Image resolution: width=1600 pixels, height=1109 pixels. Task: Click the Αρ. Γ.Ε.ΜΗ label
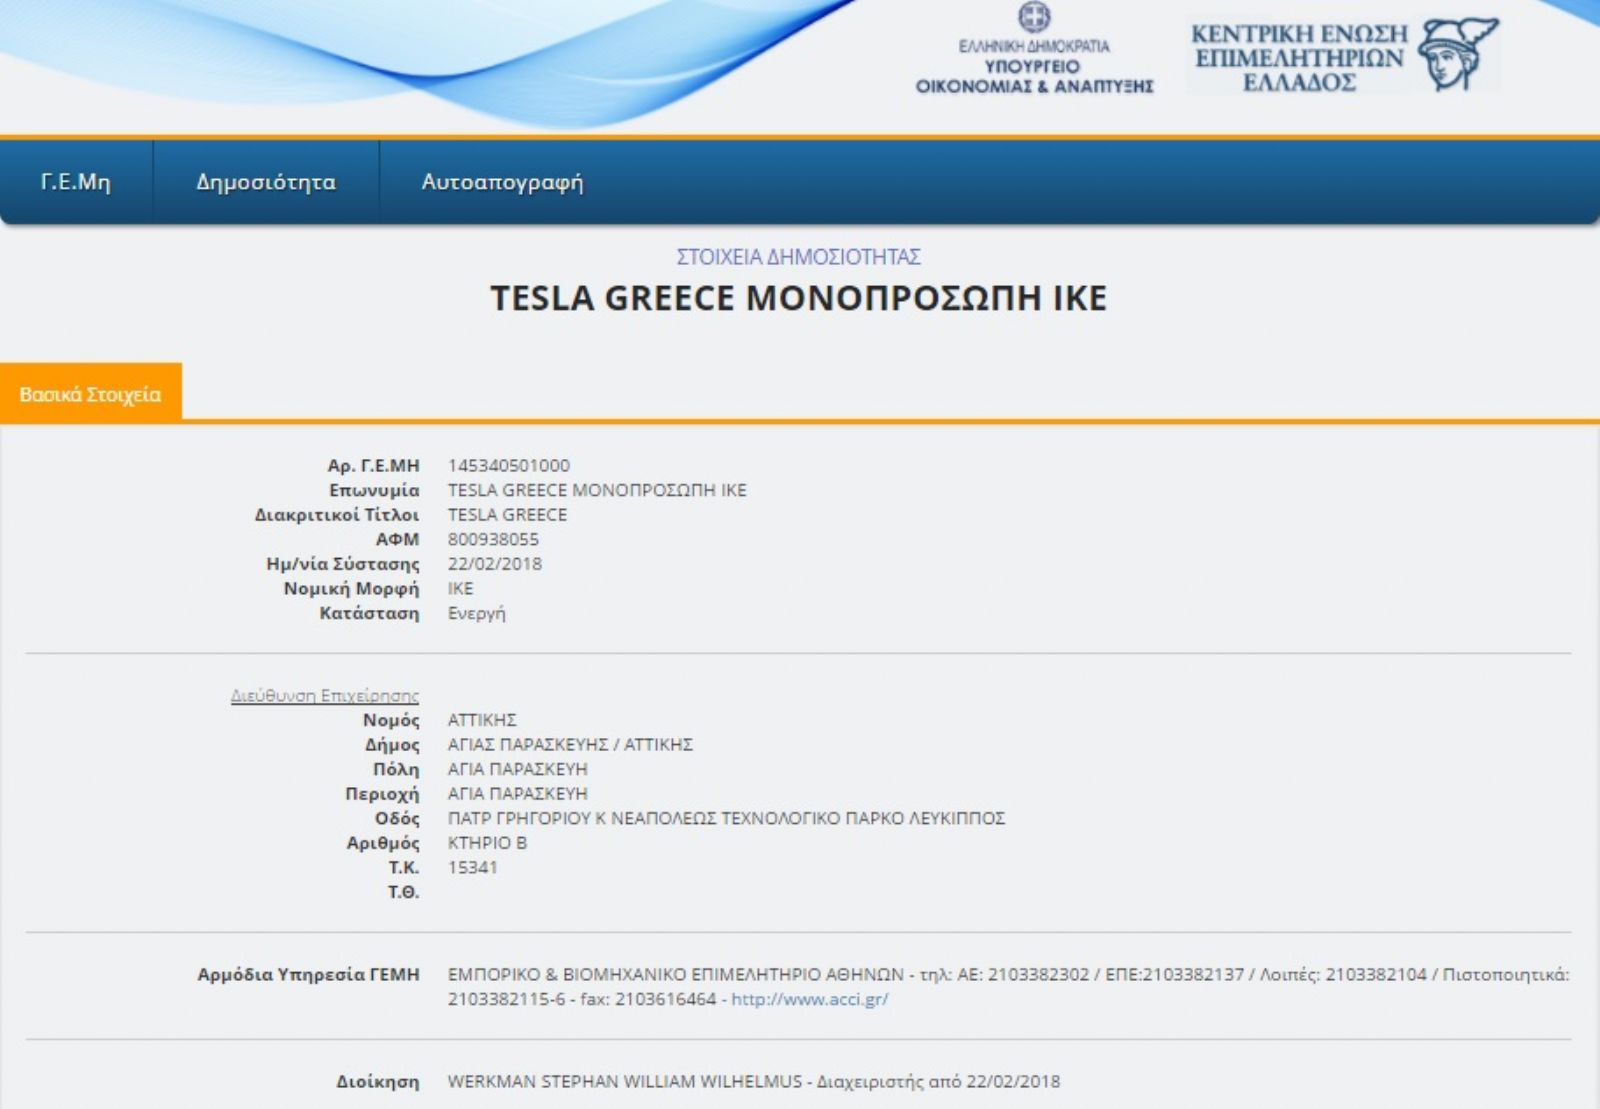coord(373,466)
